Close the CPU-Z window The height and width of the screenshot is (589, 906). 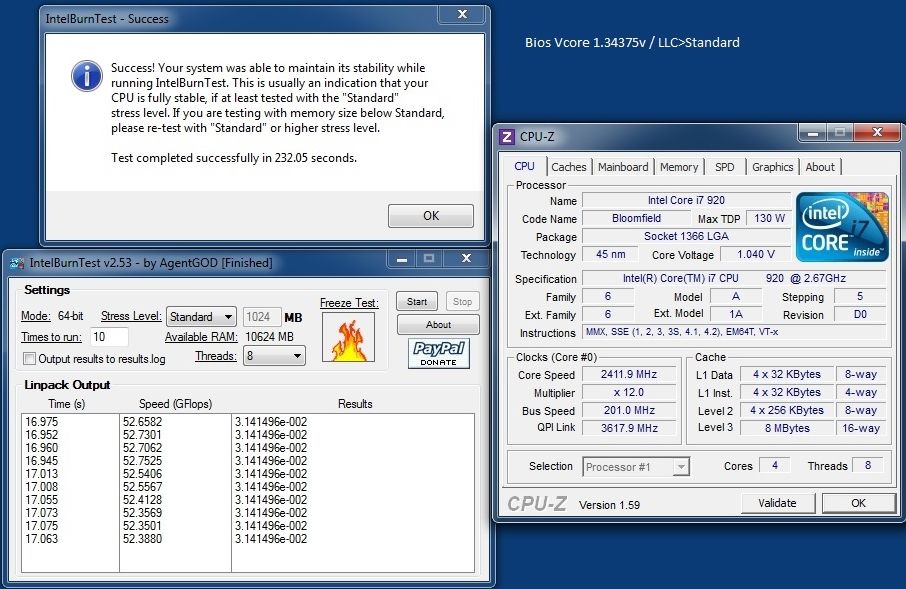click(x=877, y=133)
